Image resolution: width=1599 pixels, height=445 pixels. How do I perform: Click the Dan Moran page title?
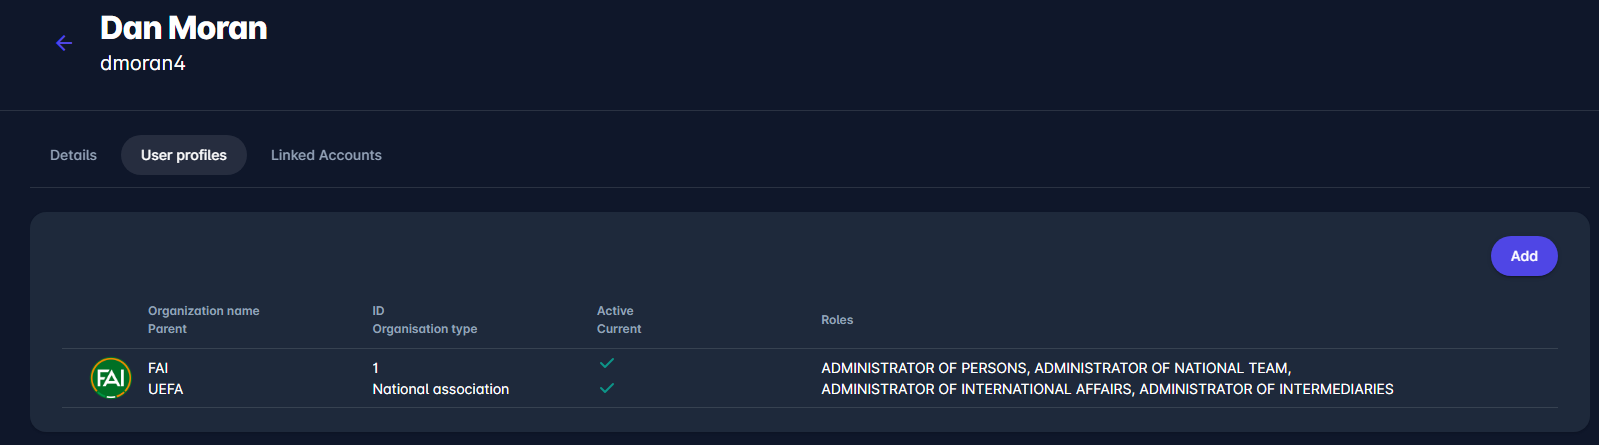pyautogui.click(x=184, y=28)
